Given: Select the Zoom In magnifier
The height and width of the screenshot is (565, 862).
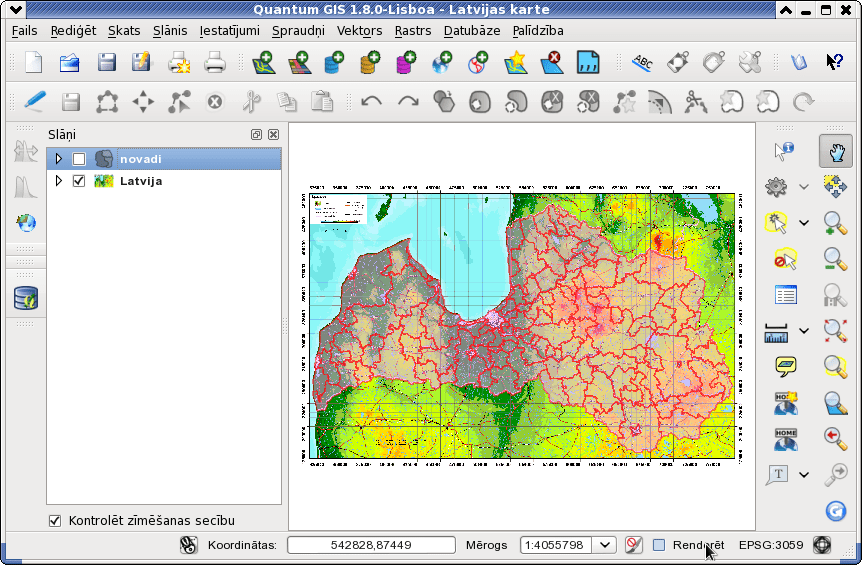Looking at the screenshot, I should [836, 224].
